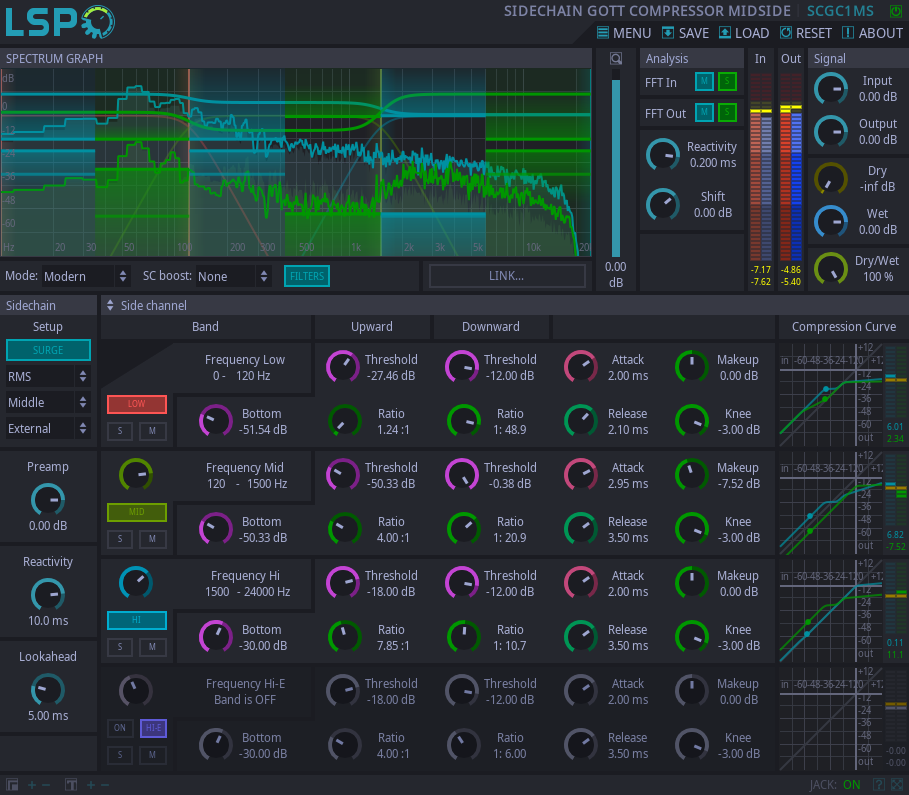Click the MID band enable button
909x795 pixels.
137,512
